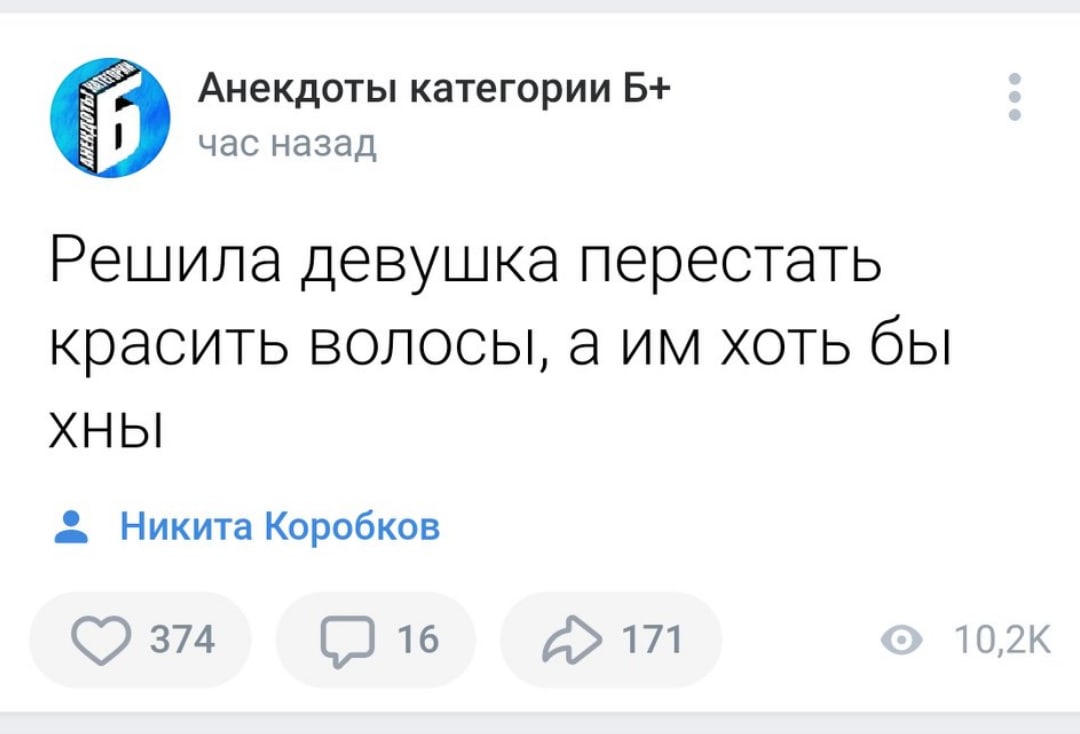Open comments via the speech bubble icon

coord(348,640)
